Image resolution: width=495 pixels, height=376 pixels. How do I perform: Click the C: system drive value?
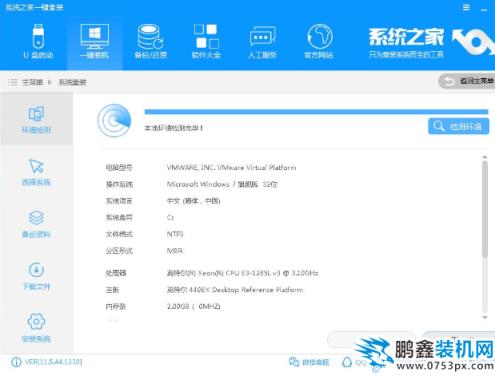click(170, 218)
